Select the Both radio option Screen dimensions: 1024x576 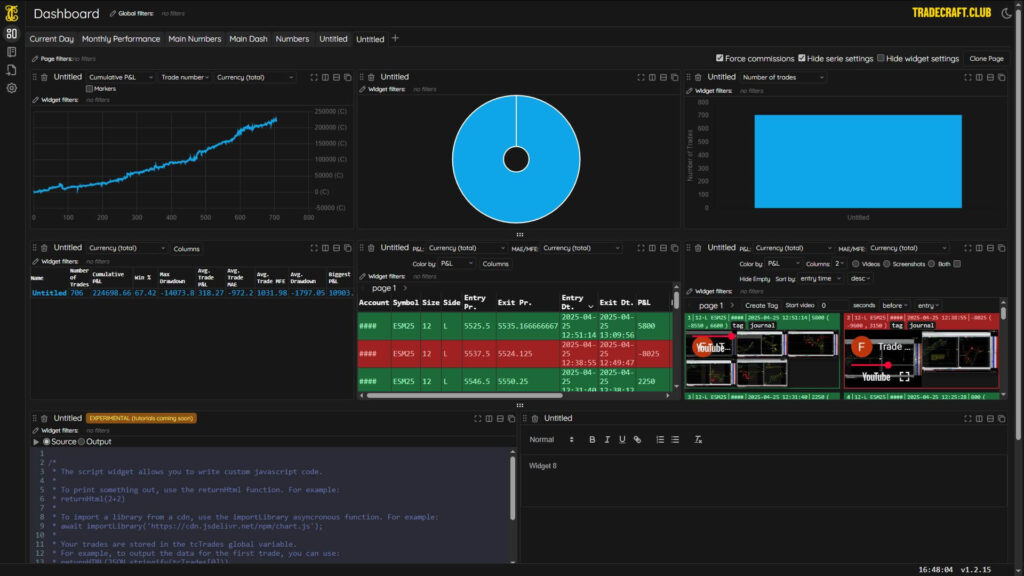932,264
